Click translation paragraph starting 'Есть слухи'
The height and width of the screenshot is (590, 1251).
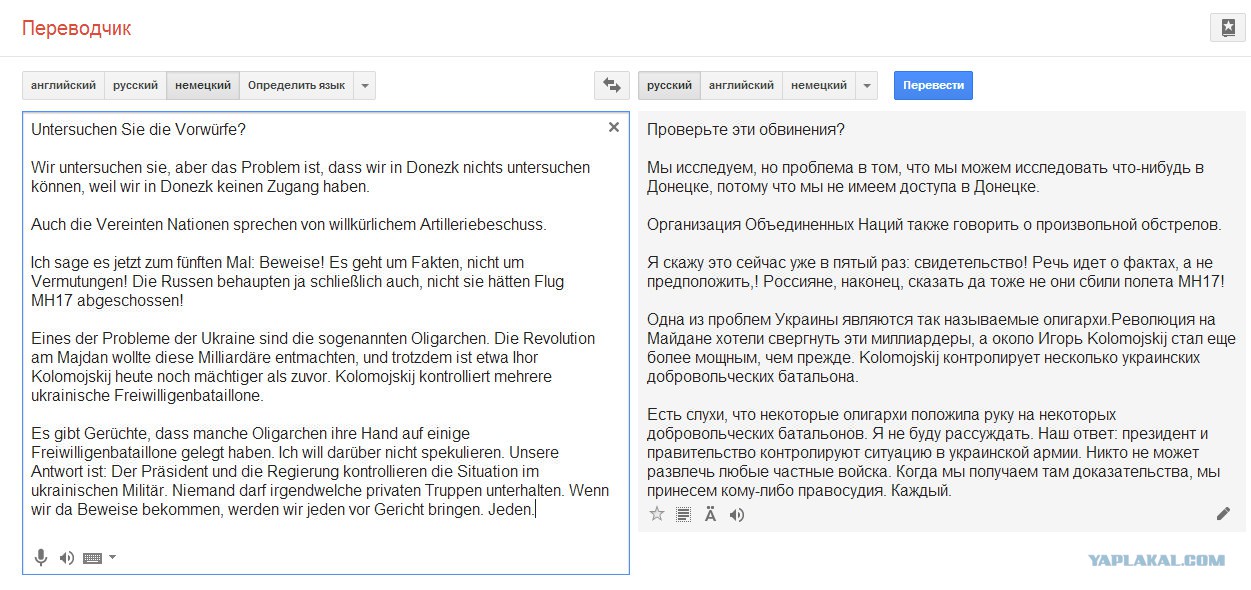point(934,452)
